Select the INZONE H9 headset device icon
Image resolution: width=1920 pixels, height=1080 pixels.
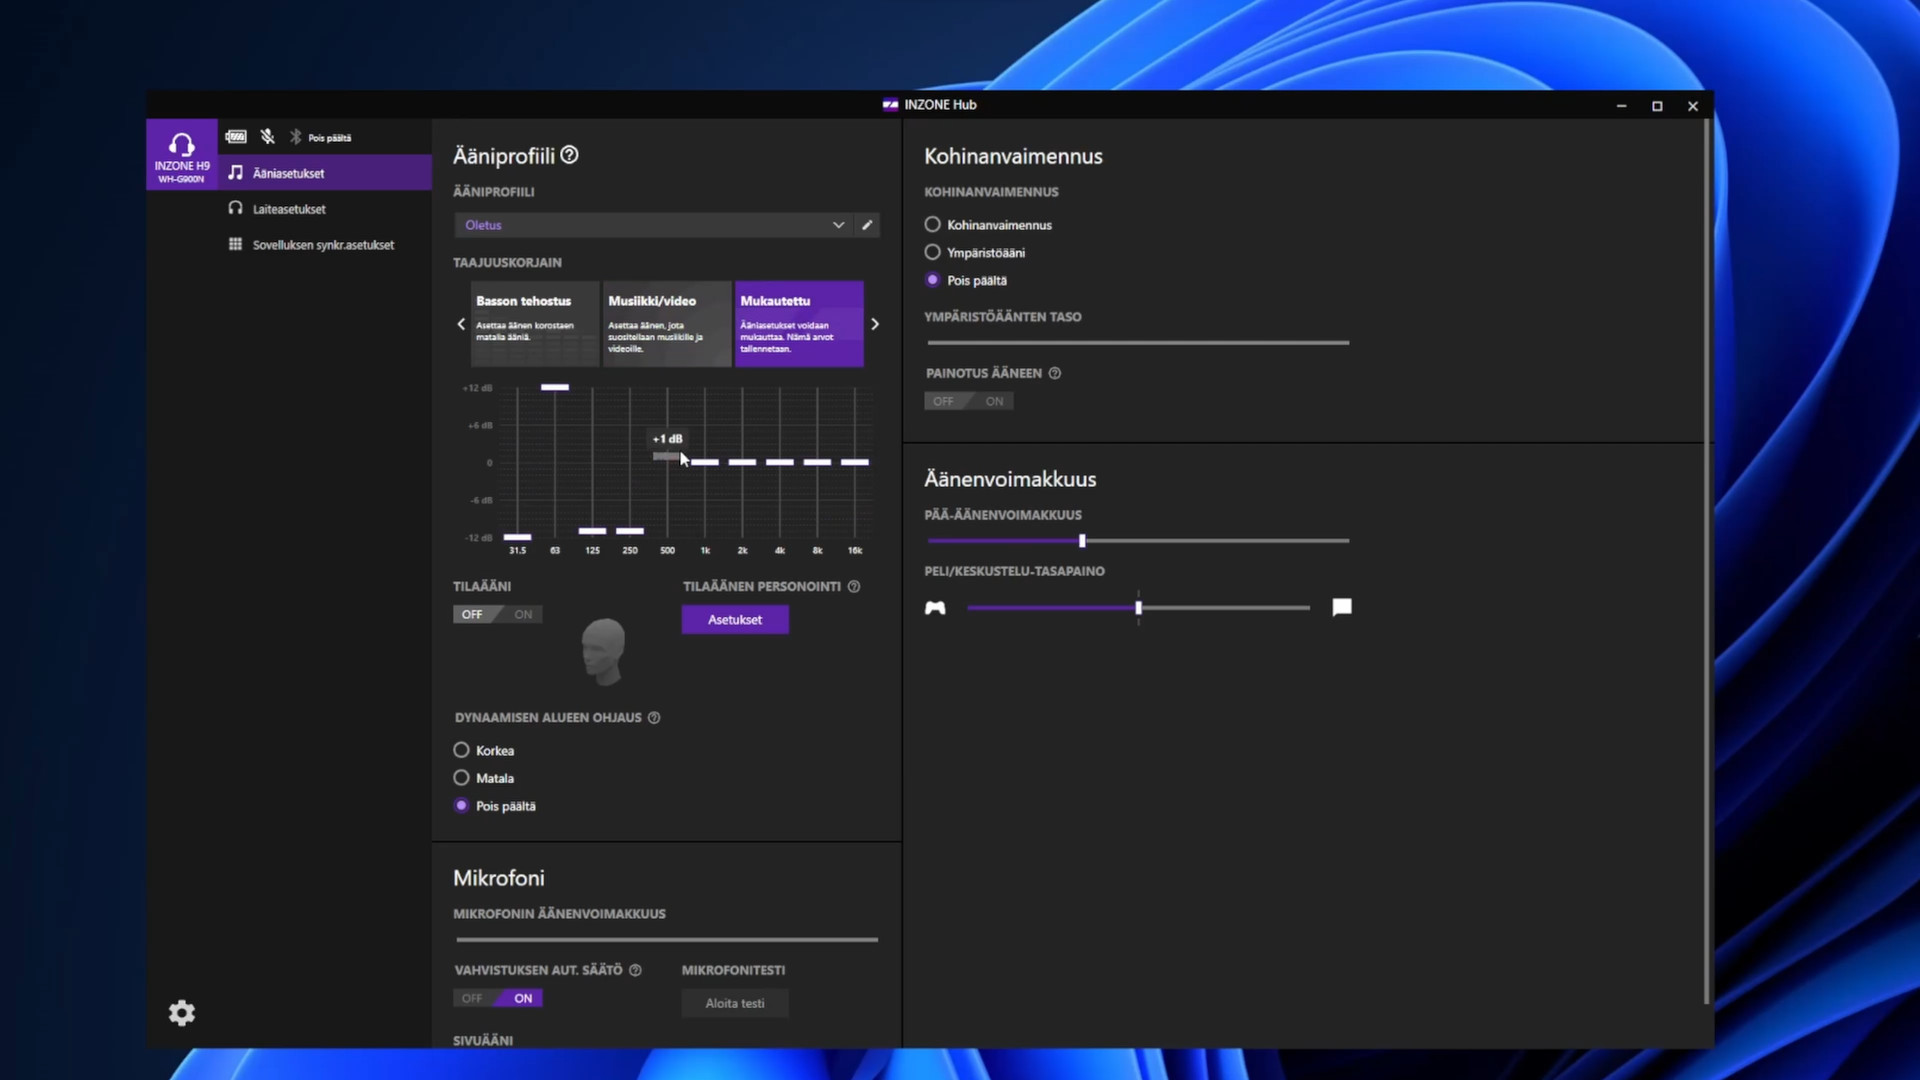point(182,154)
